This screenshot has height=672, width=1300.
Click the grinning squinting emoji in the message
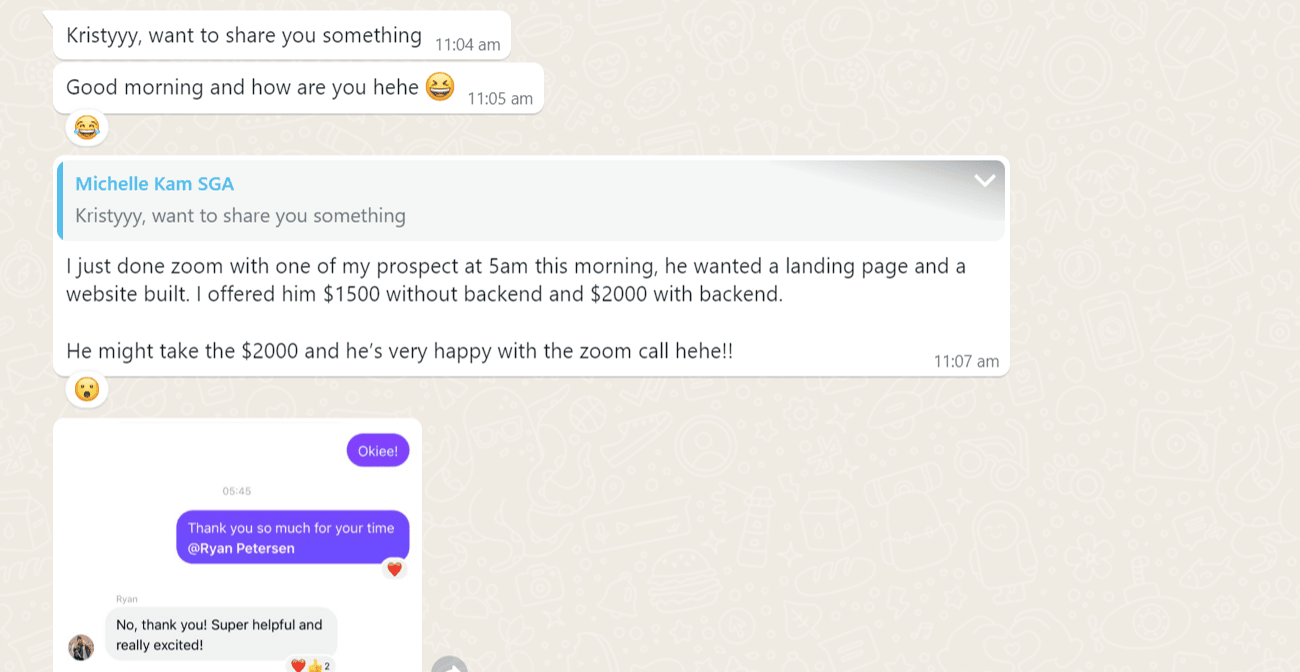coord(440,87)
